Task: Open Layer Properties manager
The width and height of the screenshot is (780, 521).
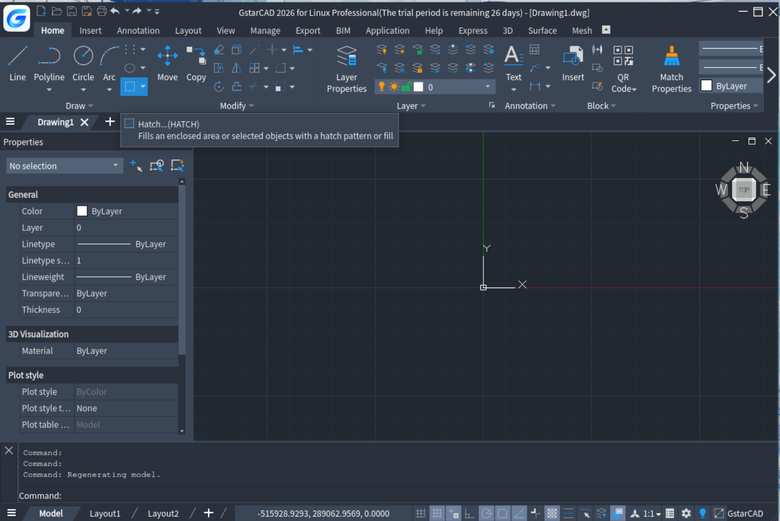Action: click(346, 69)
